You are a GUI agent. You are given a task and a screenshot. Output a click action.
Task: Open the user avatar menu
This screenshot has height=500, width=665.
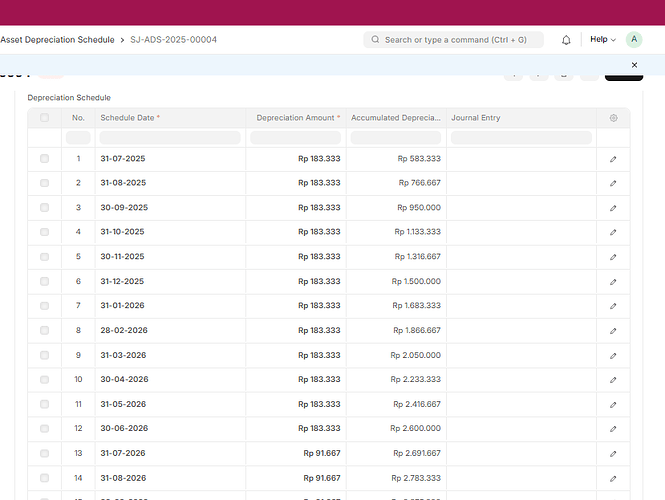point(634,39)
